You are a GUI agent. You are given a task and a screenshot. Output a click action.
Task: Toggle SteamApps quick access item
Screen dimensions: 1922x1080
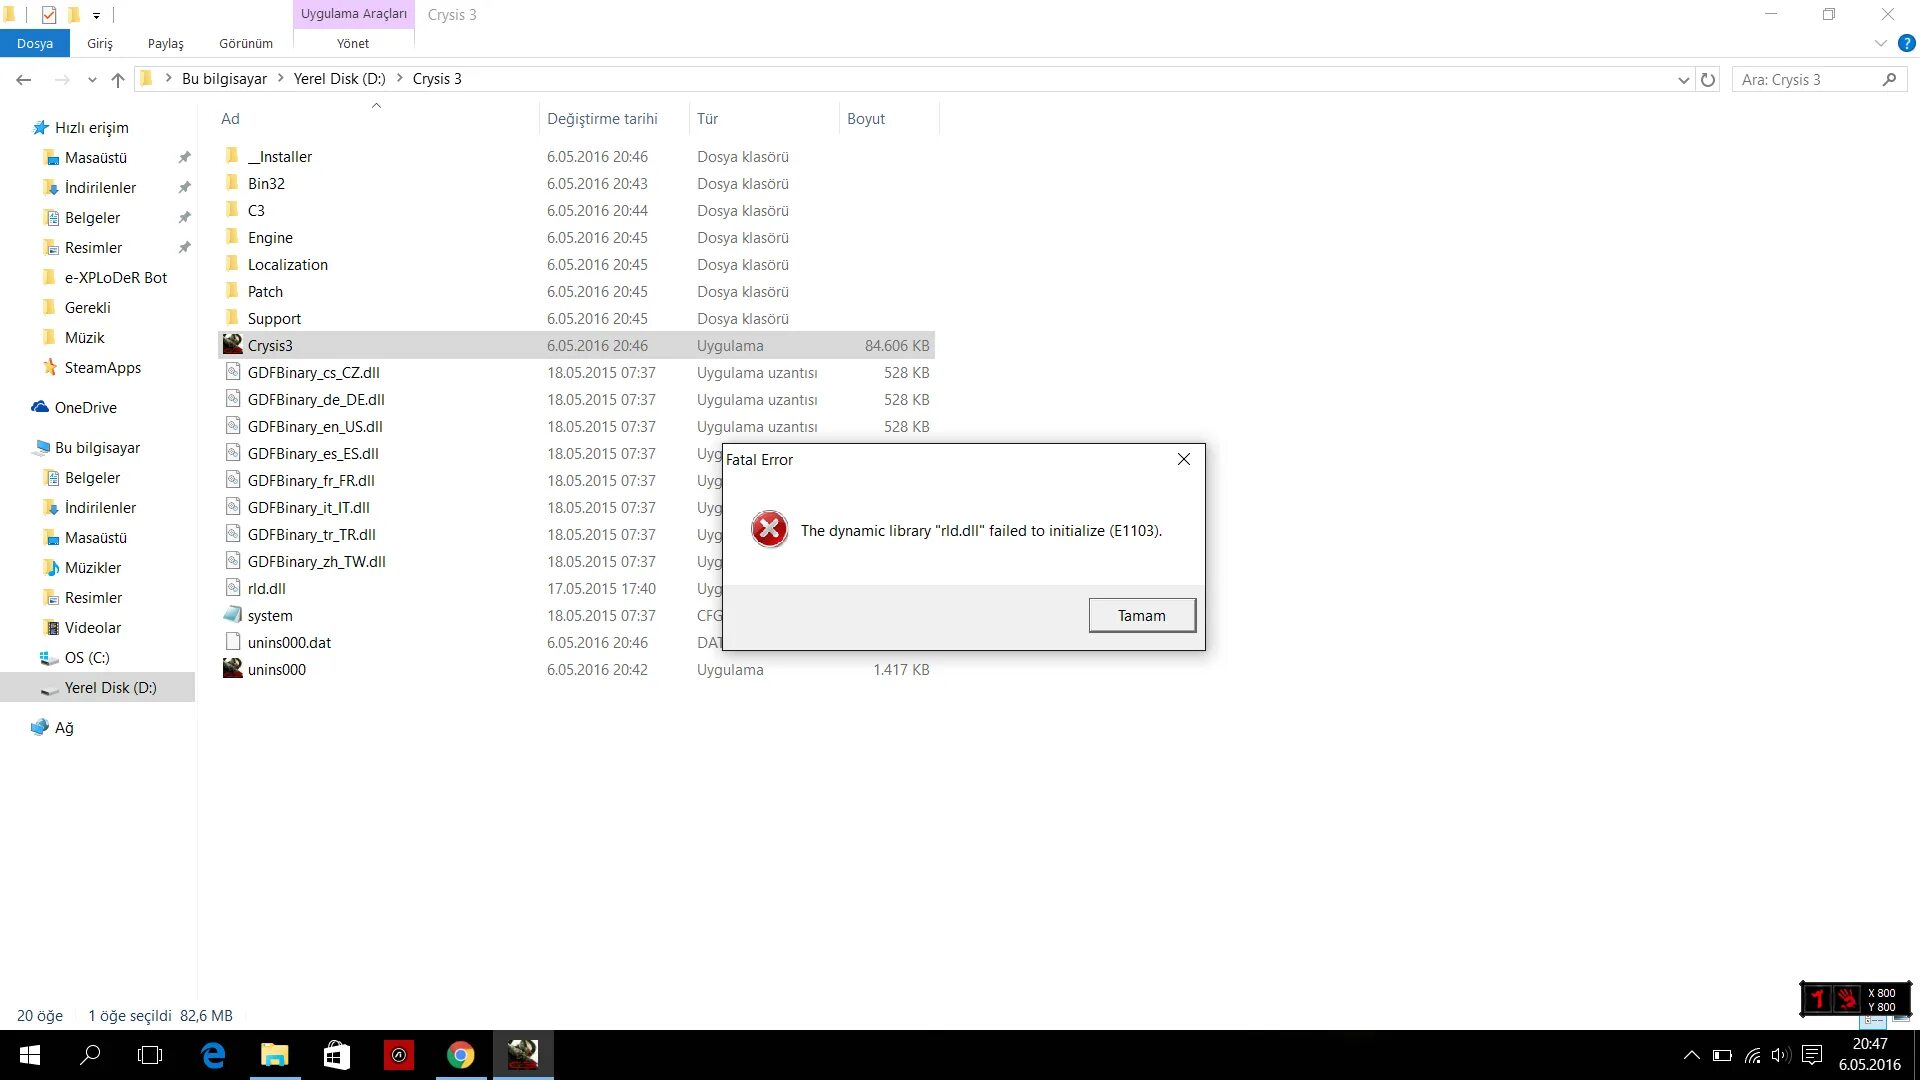click(103, 367)
